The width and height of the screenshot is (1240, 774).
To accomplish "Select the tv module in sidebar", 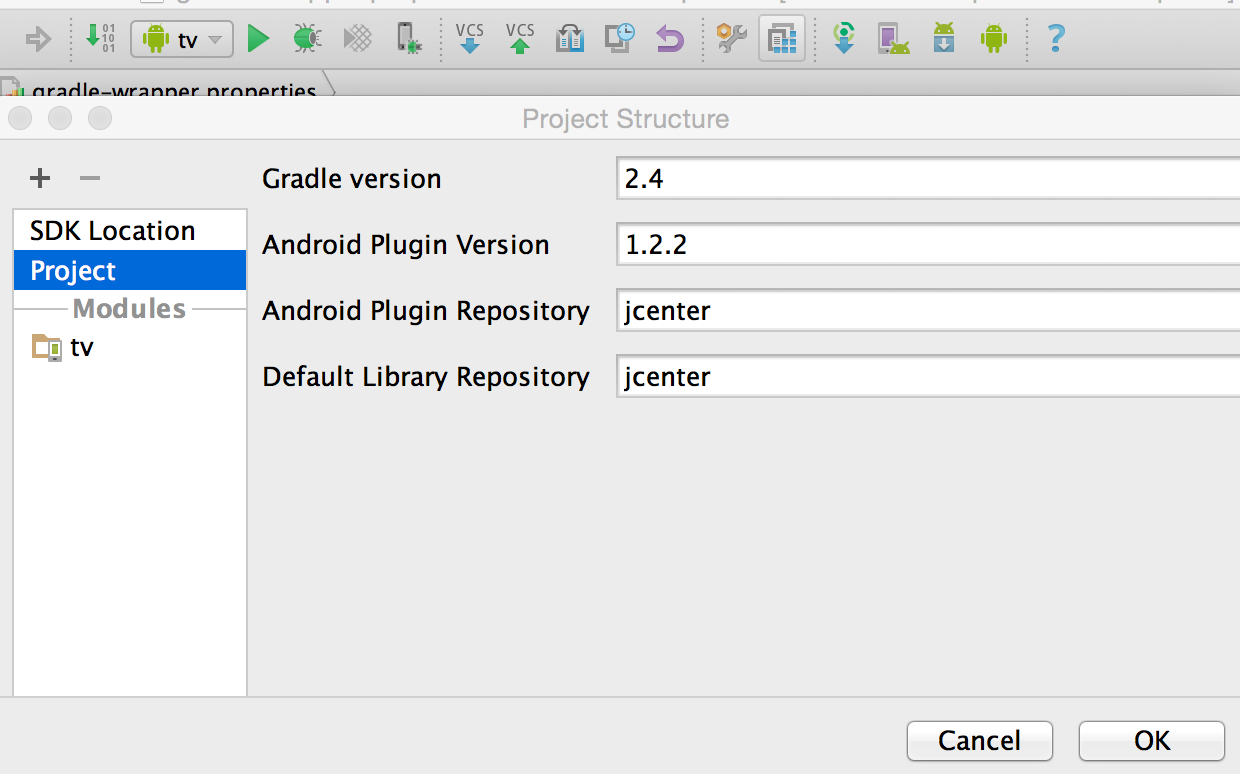I will click(x=130, y=347).
